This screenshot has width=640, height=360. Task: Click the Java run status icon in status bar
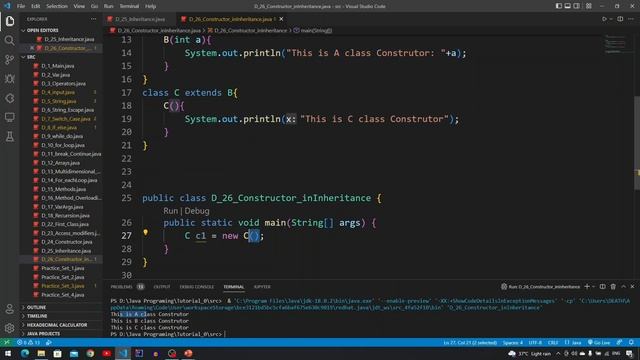tap(49, 342)
